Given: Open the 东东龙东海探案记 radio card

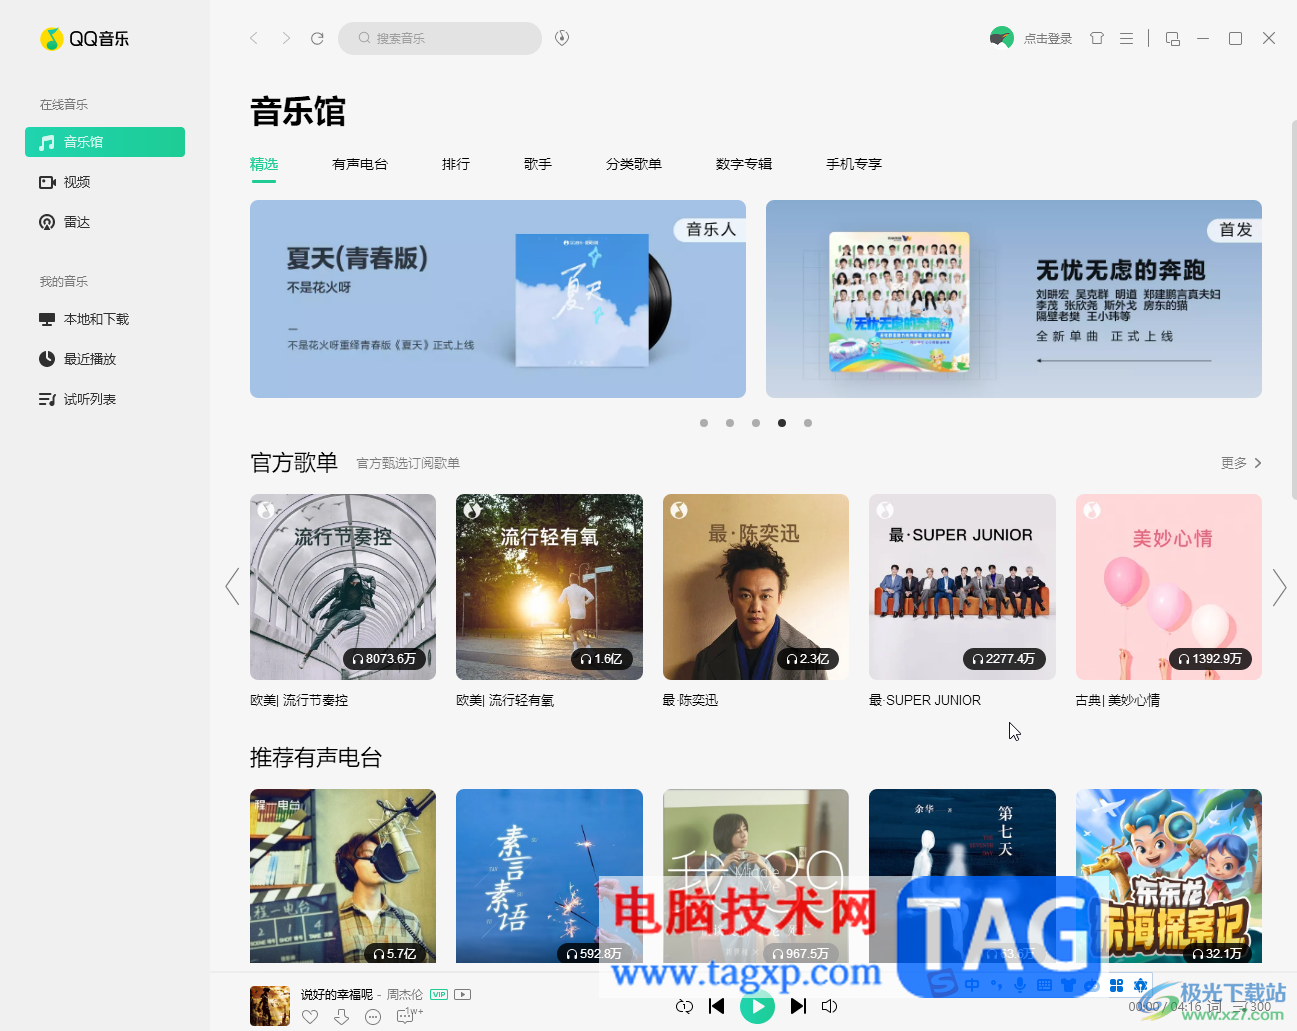Looking at the screenshot, I should tap(1169, 876).
